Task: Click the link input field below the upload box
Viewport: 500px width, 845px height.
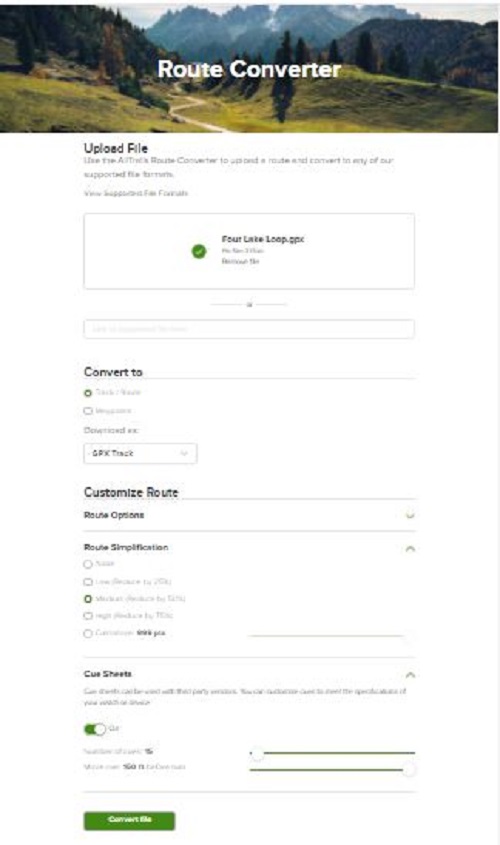Action: 249,329
